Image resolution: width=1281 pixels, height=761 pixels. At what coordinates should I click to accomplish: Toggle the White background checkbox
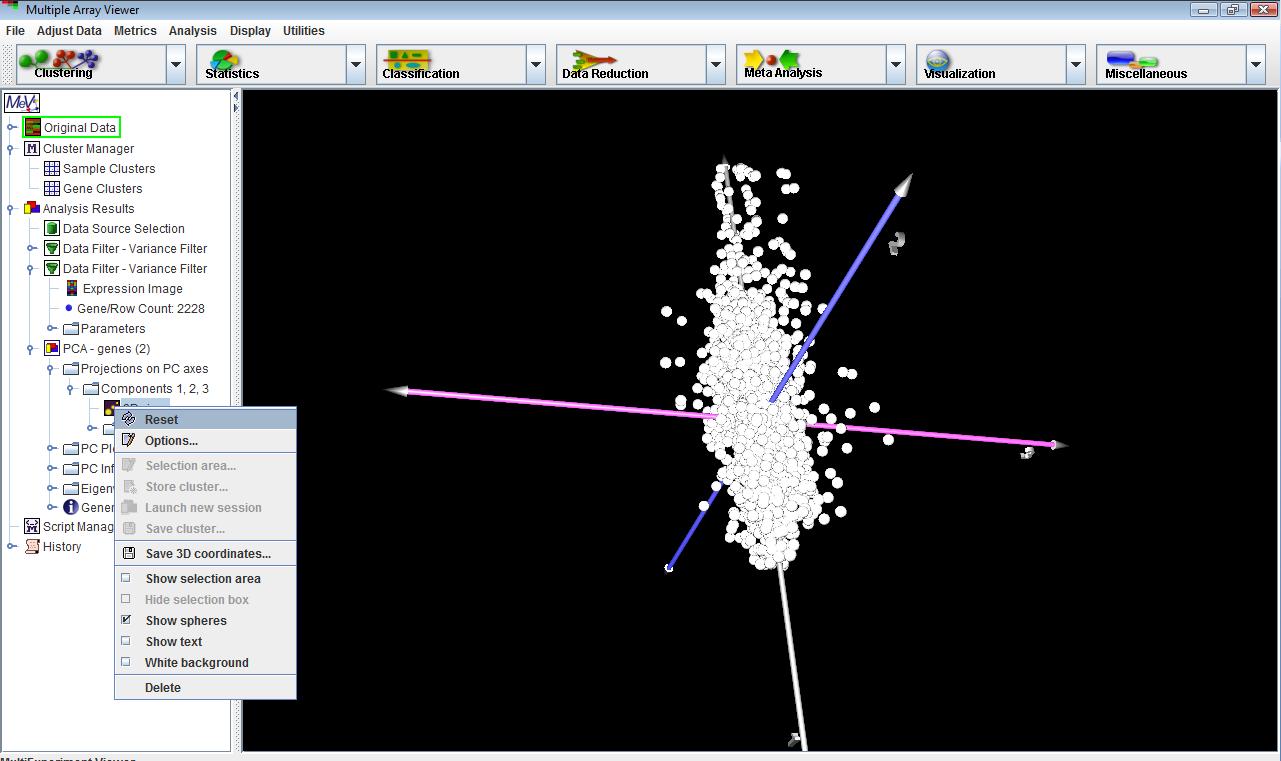tap(126, 662)
